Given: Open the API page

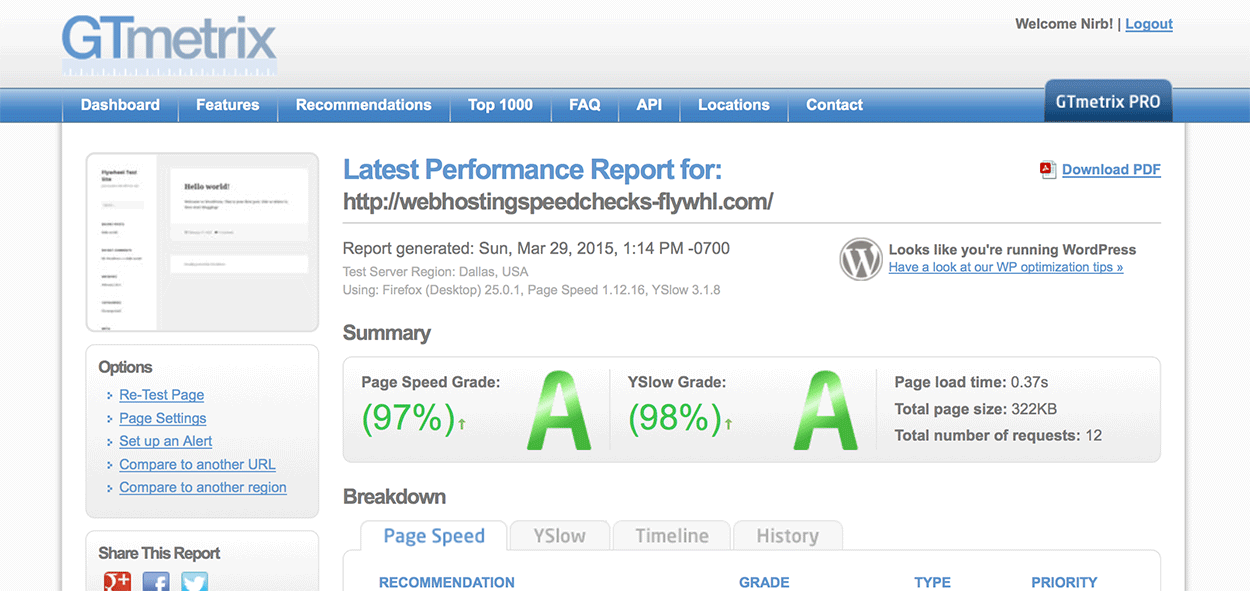Looking at the screenshot, I should point(649,105).
